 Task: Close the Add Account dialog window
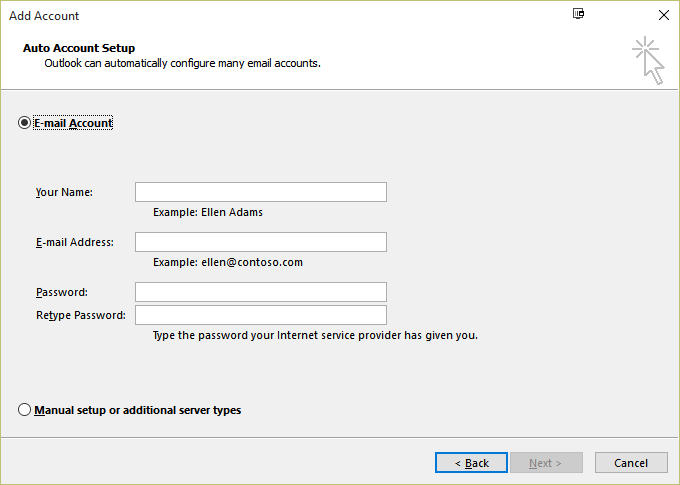664,15
